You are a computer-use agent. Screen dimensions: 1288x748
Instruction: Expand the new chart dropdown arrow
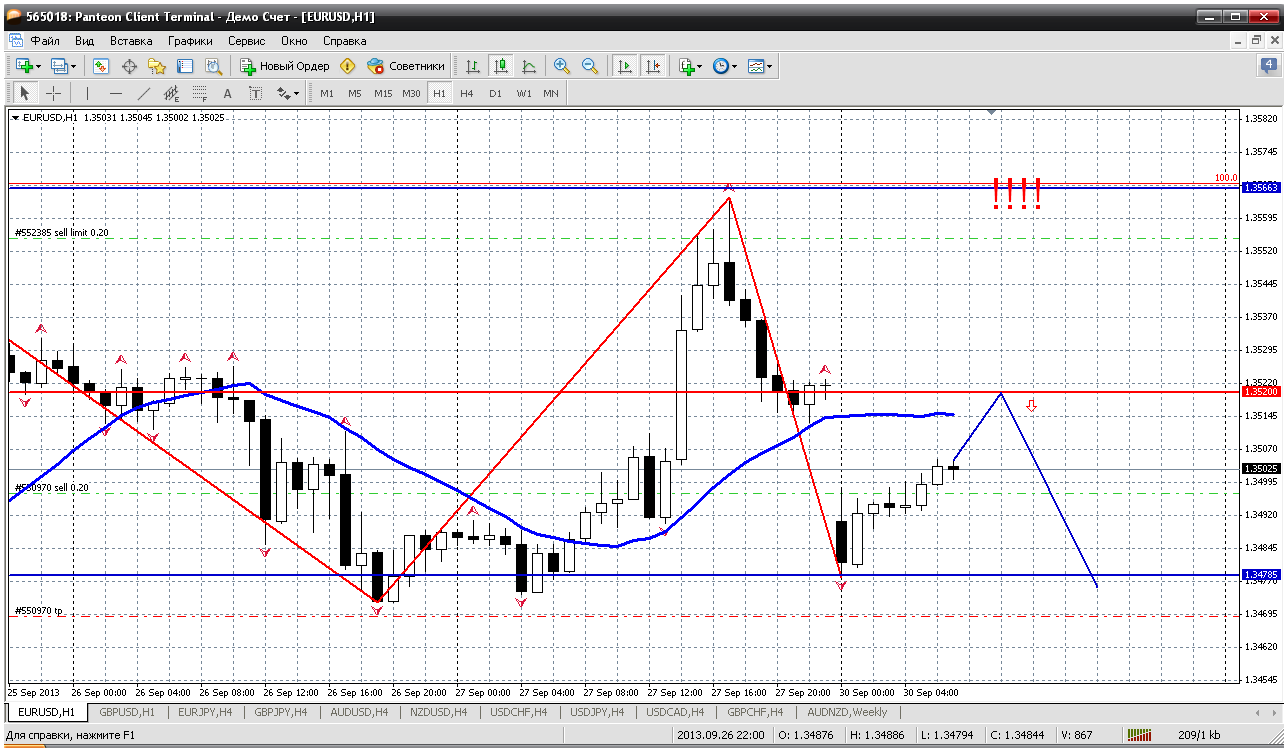pos(38,67)
